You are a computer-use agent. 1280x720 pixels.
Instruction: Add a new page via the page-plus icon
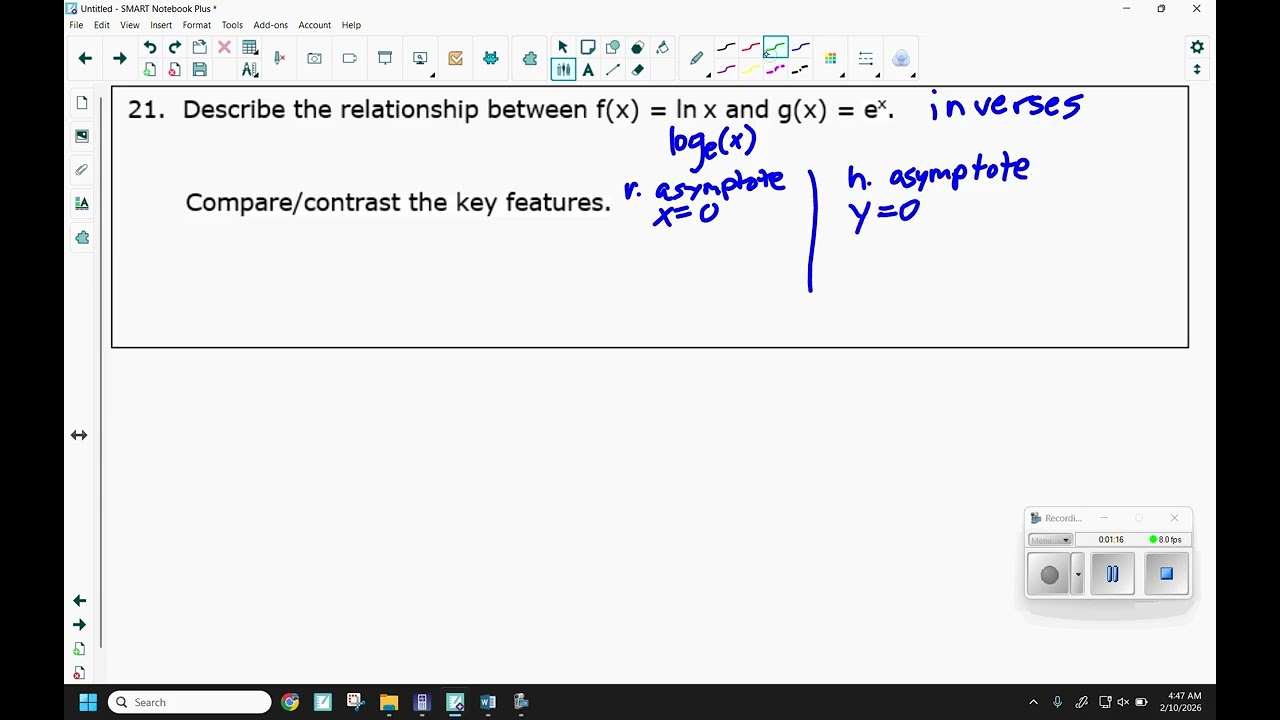tap(150, 70)
